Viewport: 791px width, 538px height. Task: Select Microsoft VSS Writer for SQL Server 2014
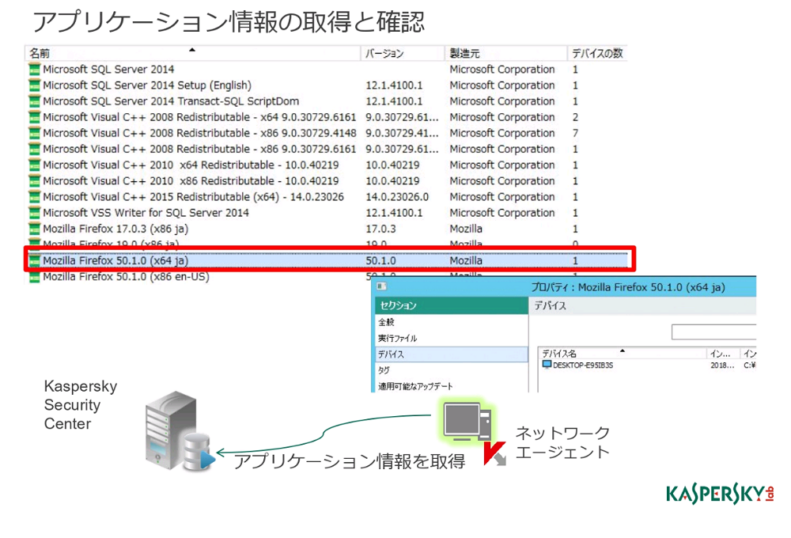pyautogui.click(x=326, y=213)
